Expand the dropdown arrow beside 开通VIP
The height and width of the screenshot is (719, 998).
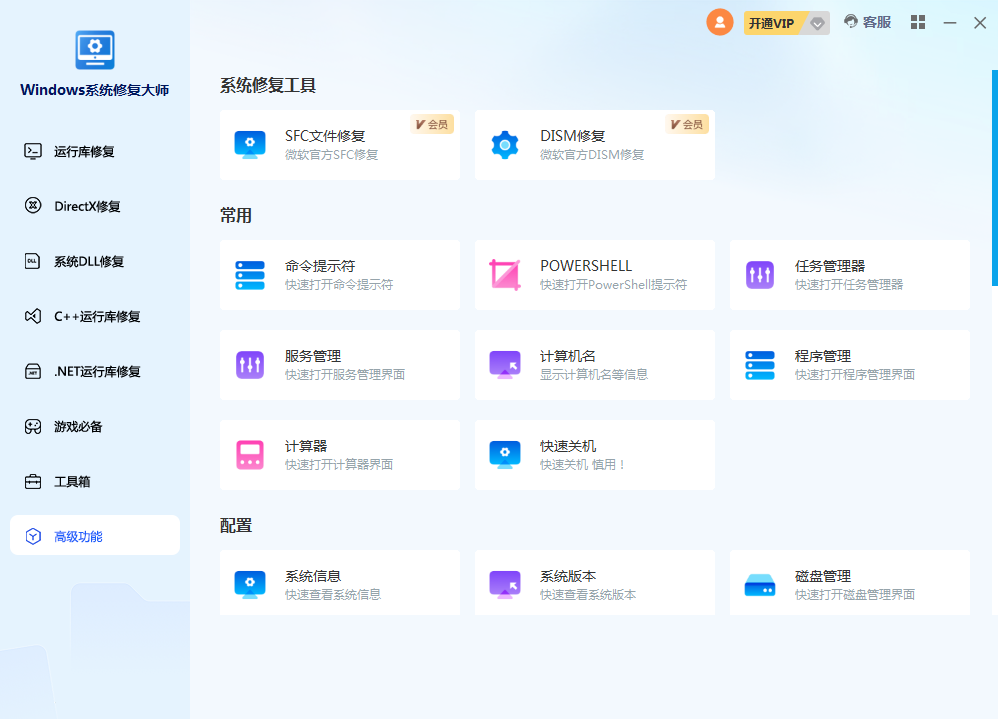coord(817,23)
